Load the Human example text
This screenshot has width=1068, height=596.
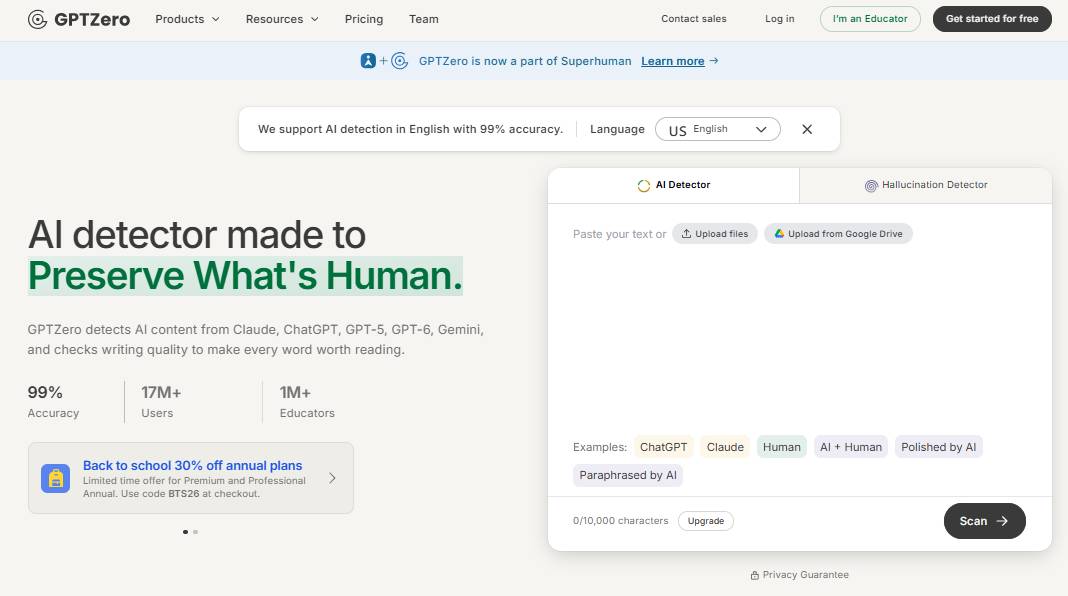point(781,447)
